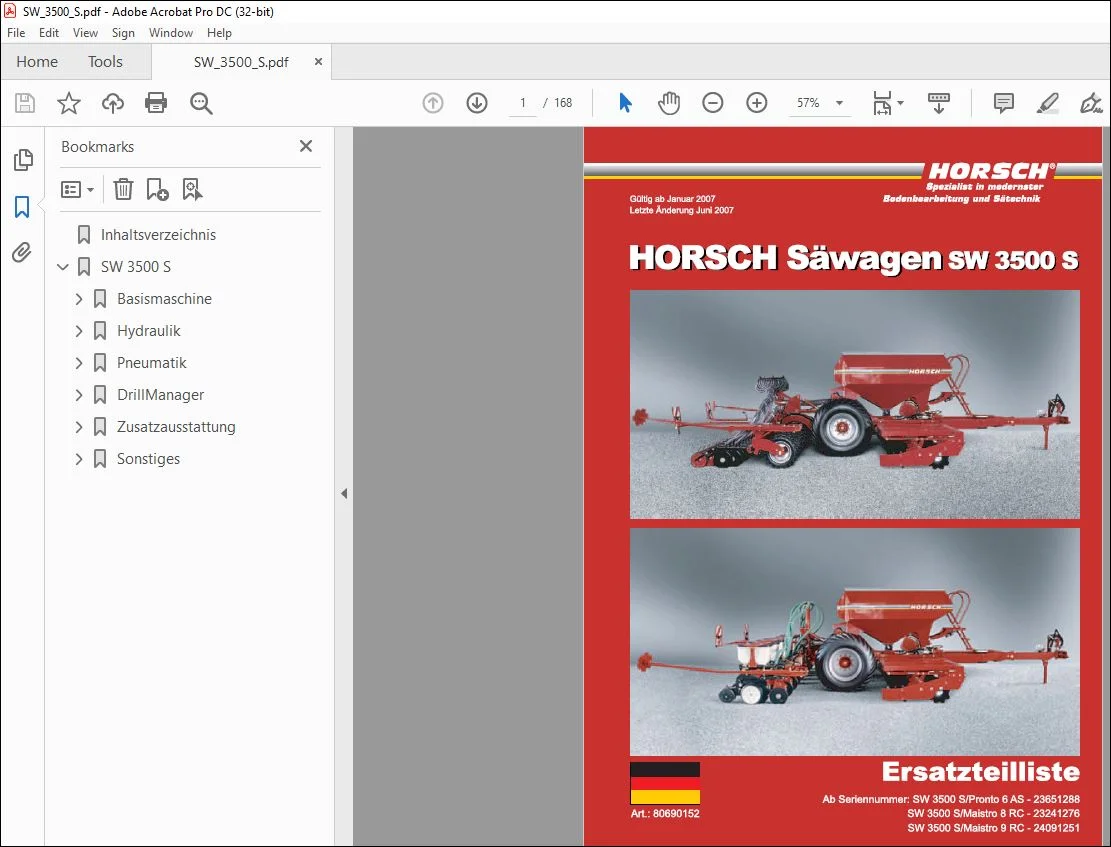The image size is (1111, 847).
Task: Select the Highlight text pen
Action: tap(1047, 103)
